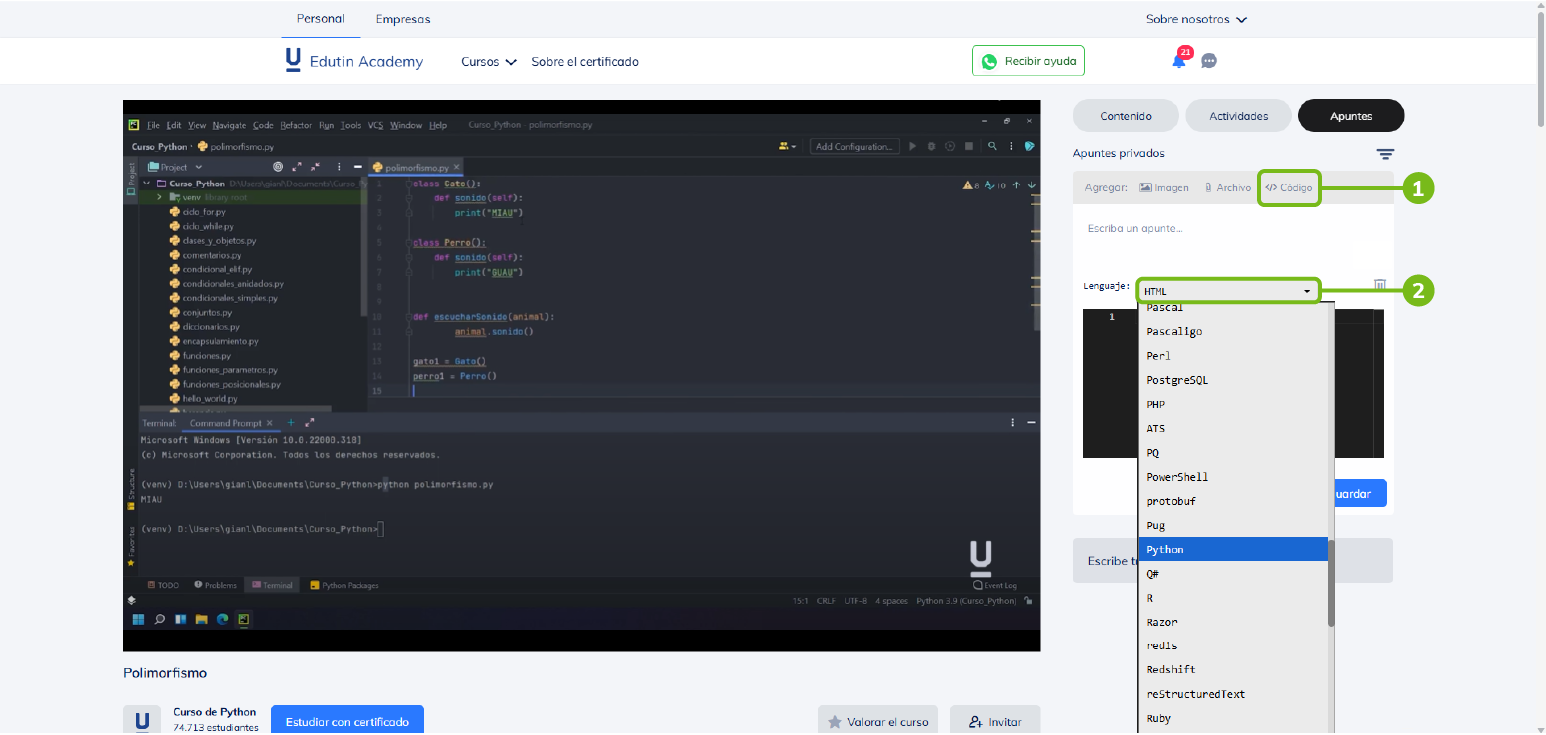The width and height of the screenshot is (1546, 735).
Task: Open the Sobre nosotros dropdown
Action: tap(1196, 19)
